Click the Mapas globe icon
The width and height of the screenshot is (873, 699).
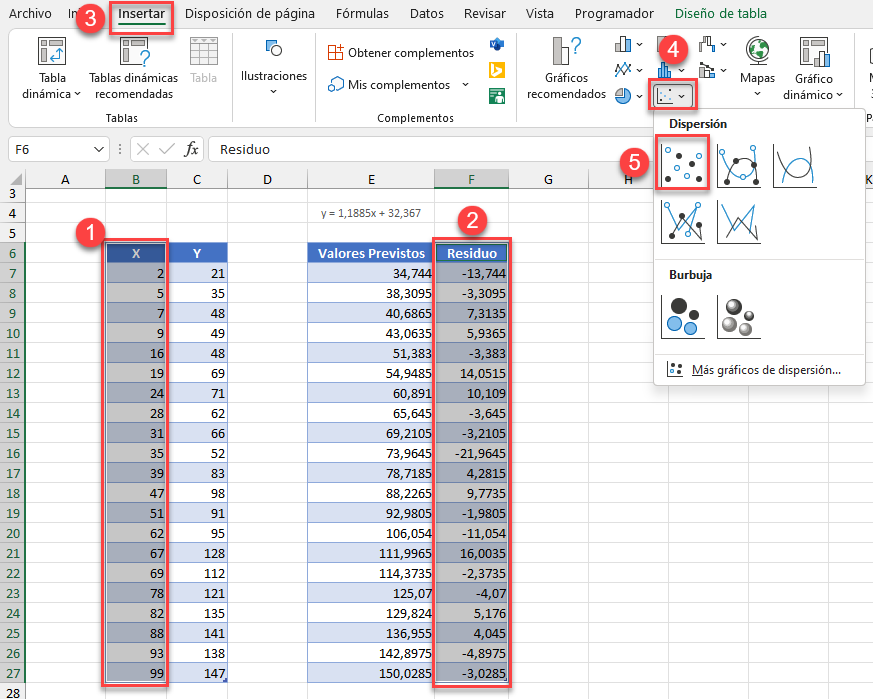coord(757,51)
